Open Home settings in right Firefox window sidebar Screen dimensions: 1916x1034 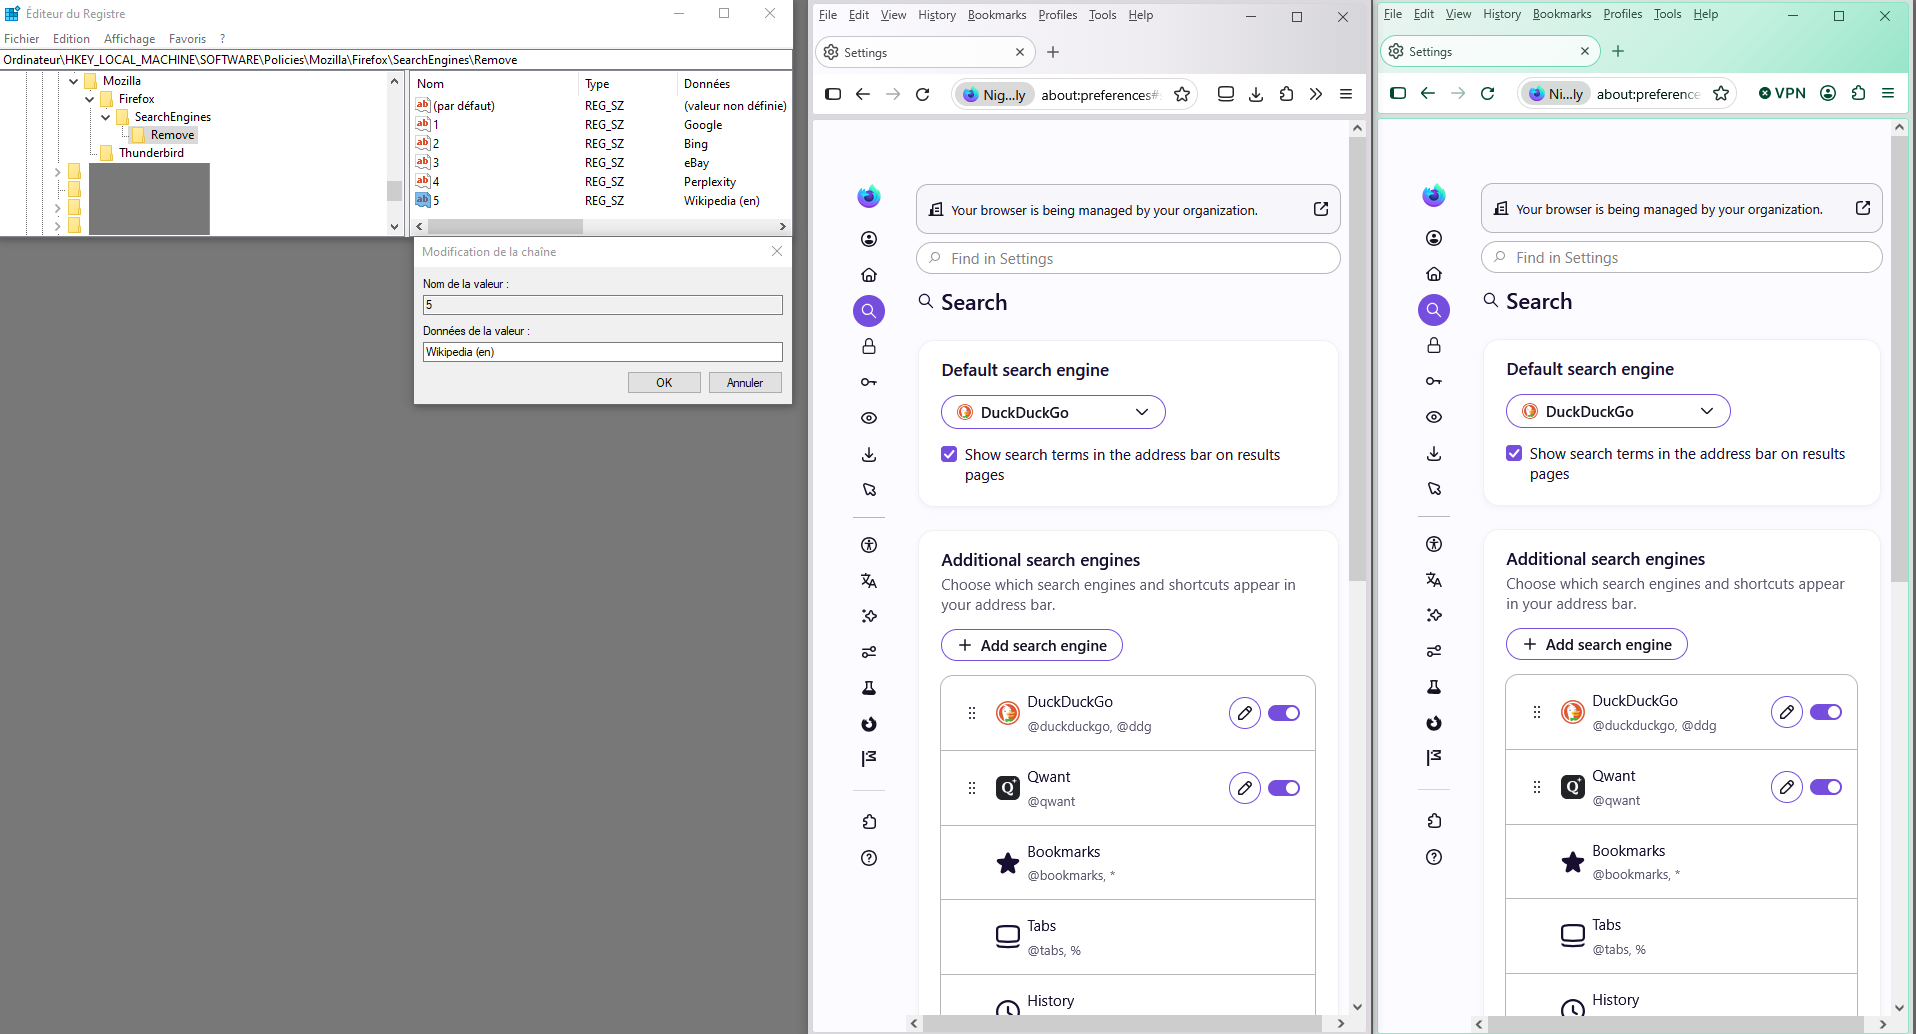1434,274
